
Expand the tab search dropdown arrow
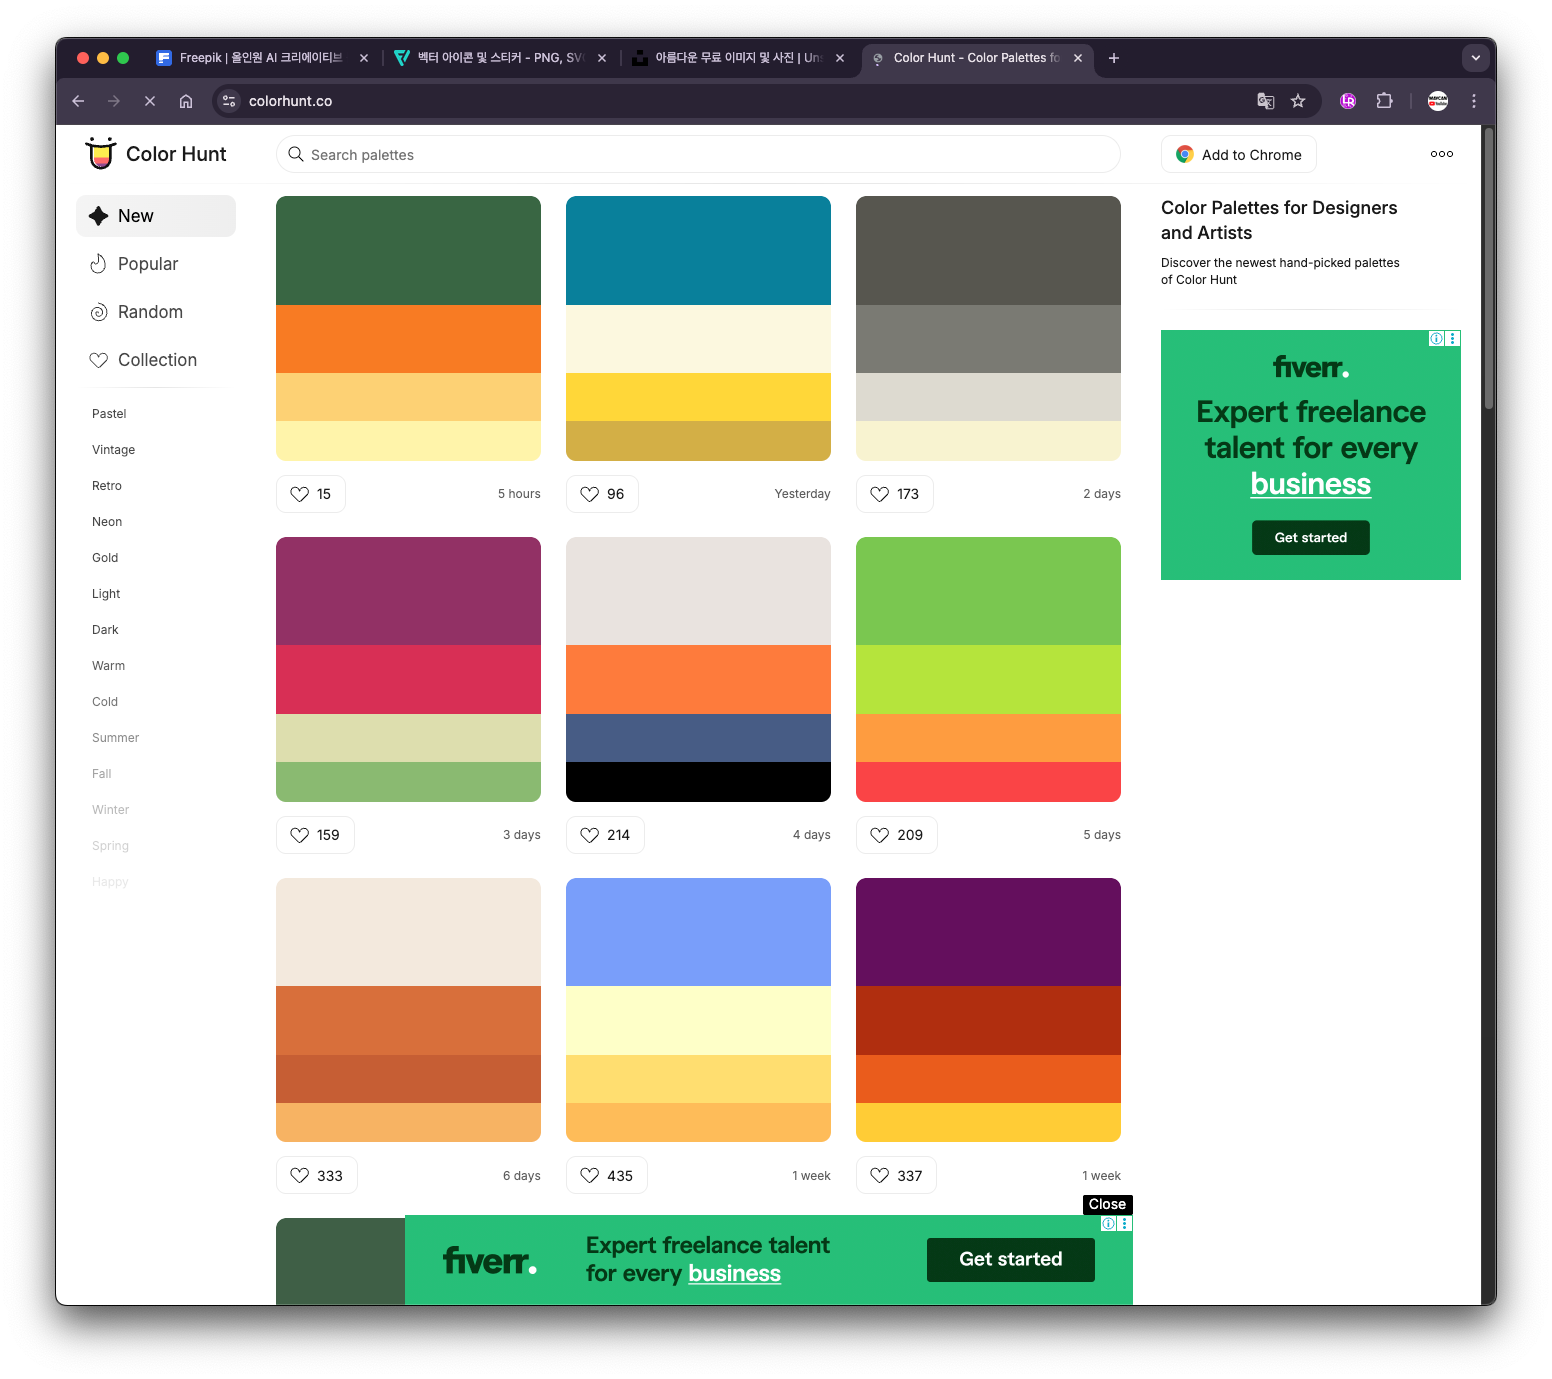click(1475, 58)
